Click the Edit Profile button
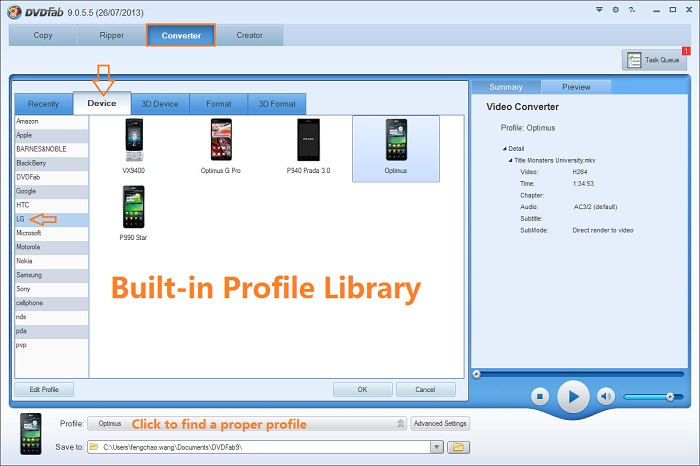Image resolution: width=700 pixels, height=466 pixels. tap(44, 390)
